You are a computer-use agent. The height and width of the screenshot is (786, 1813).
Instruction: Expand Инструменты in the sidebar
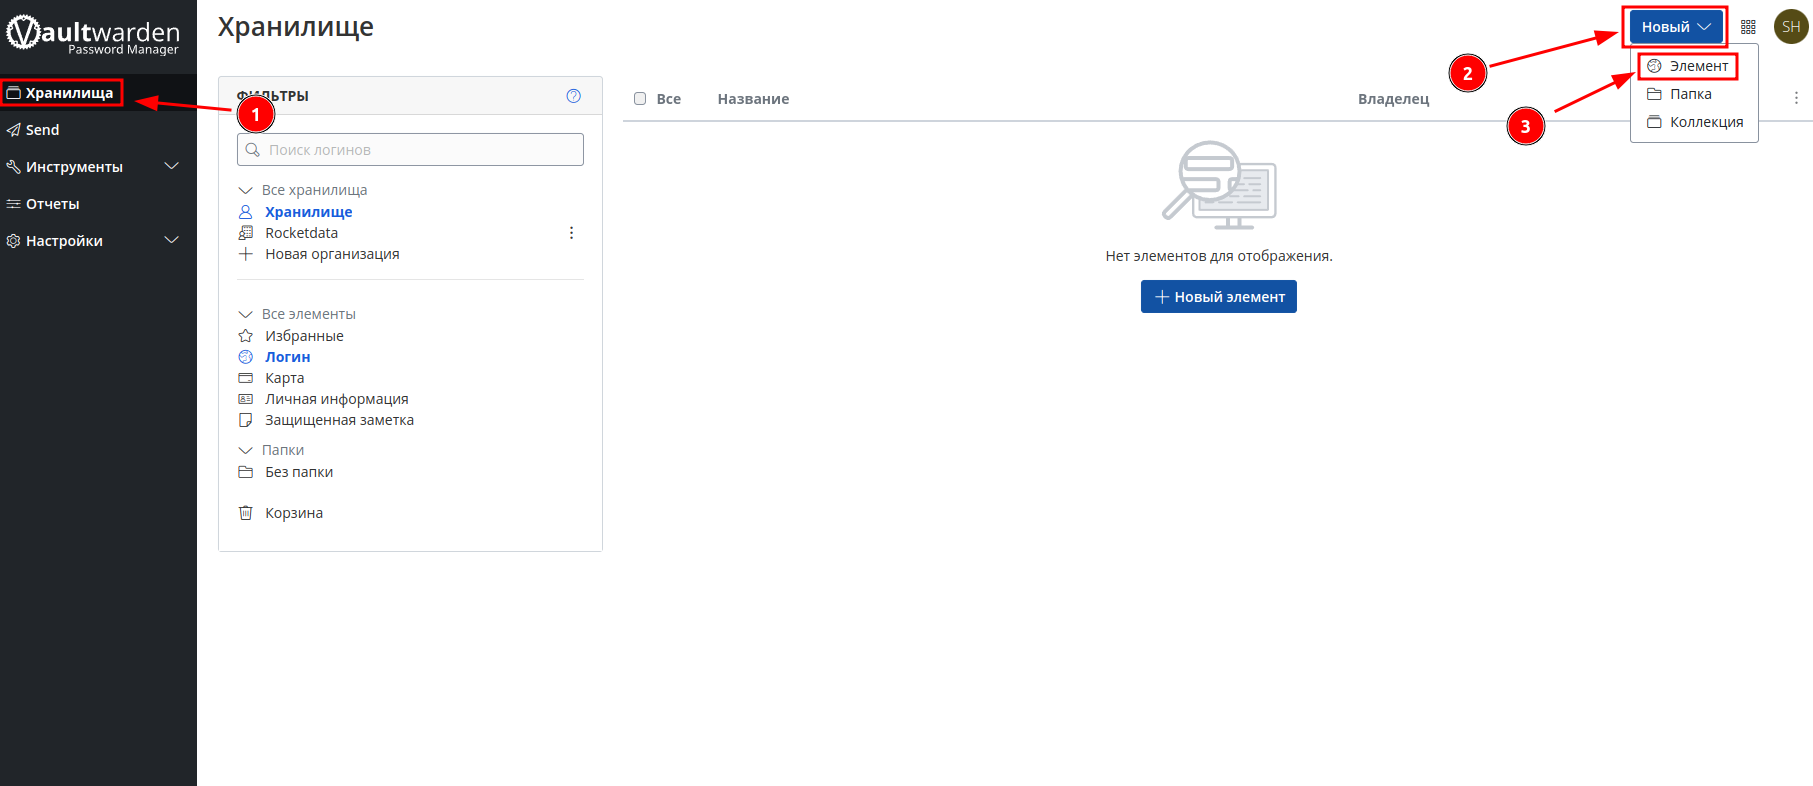90,167
